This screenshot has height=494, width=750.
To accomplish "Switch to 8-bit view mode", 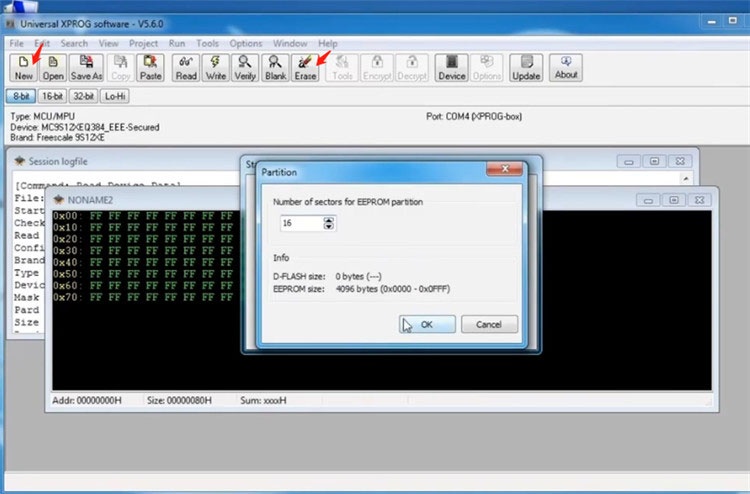I will coord(21,96).
